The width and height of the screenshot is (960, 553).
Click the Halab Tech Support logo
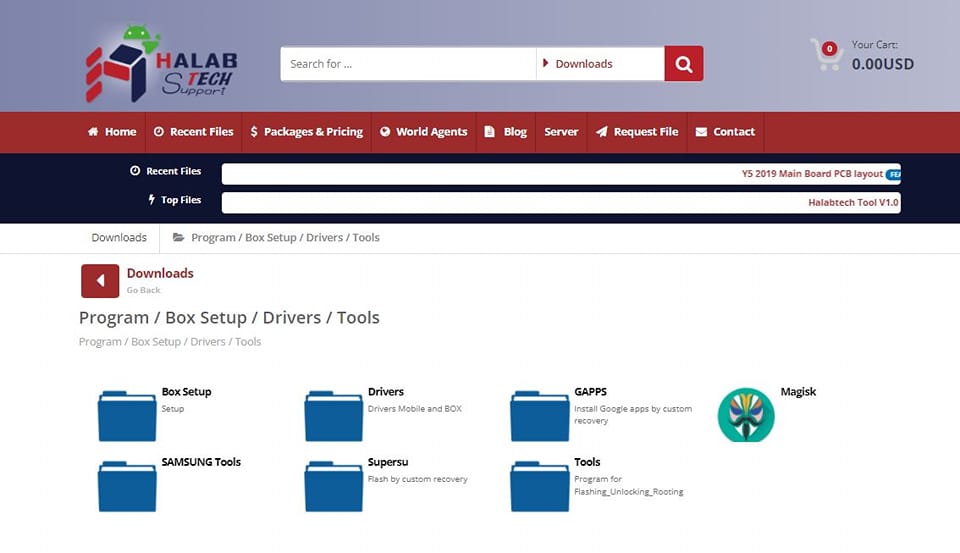click(x=162, y=63)
